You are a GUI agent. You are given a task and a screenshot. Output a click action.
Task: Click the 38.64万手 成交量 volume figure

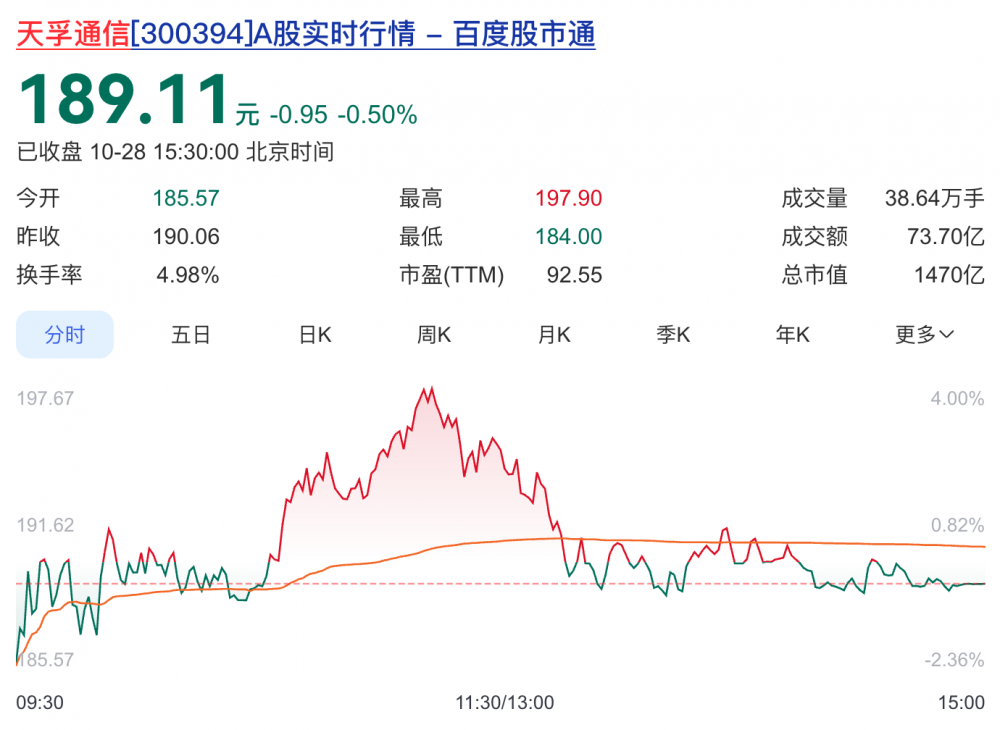[934, 199]
